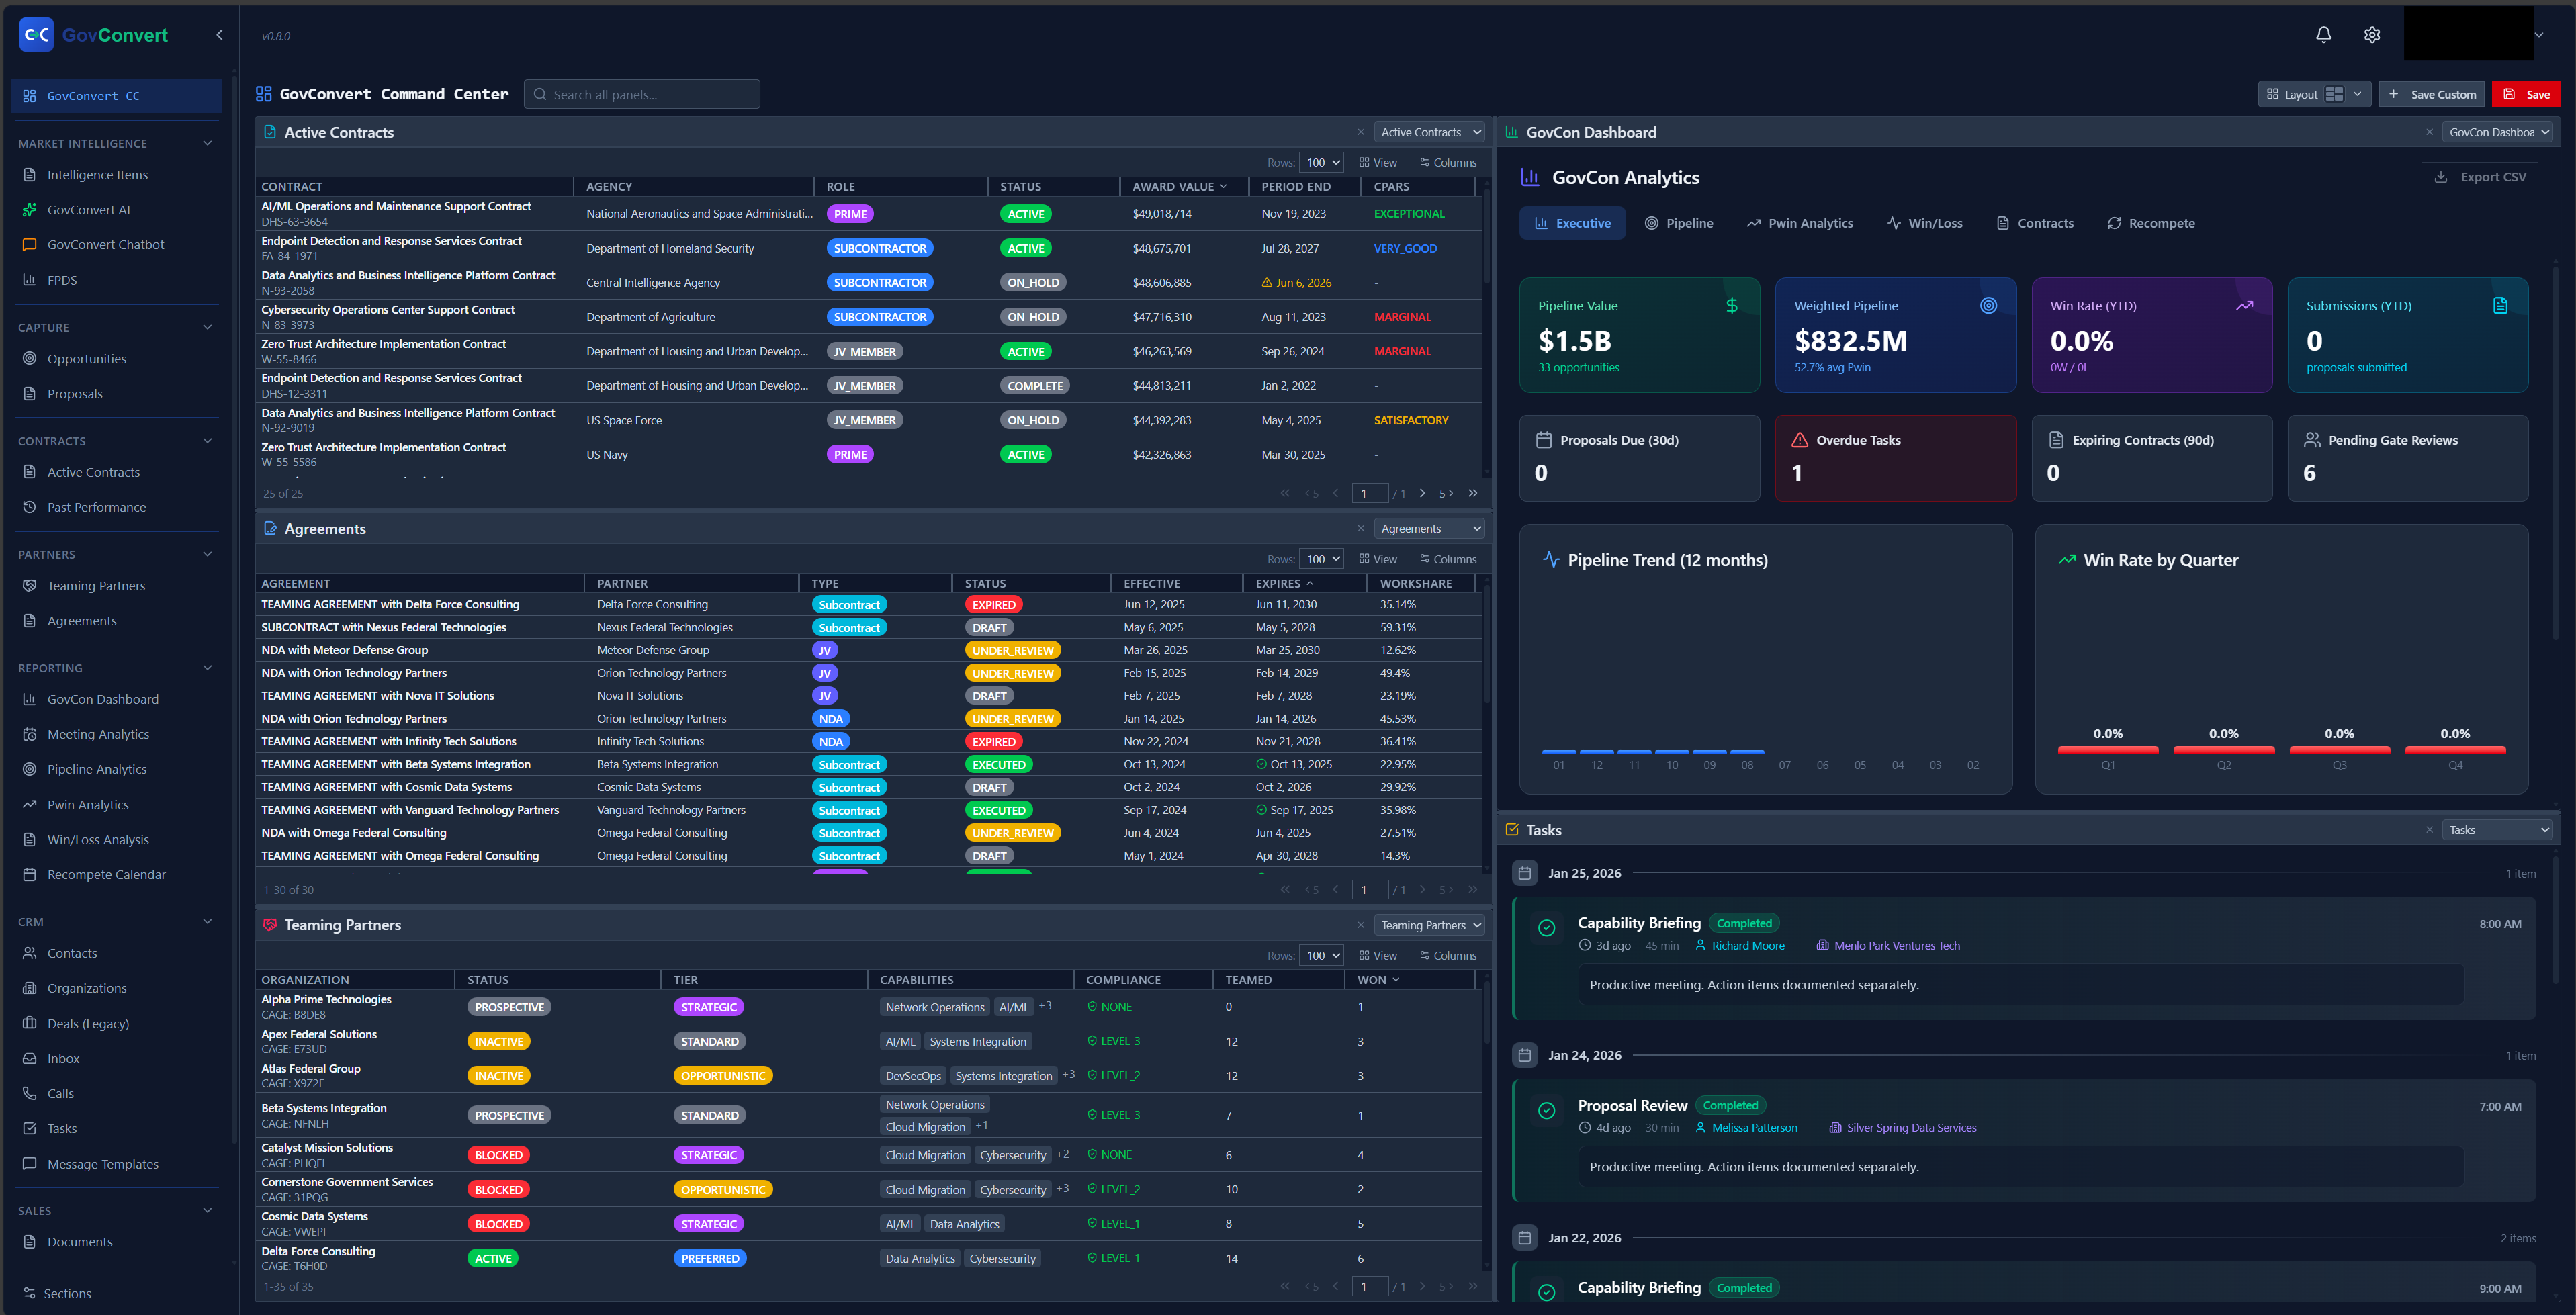Collapse the MARKET INTELLIGENCE sidebar section
Screen dimensions: 2576x1315
tap(207, 143)
